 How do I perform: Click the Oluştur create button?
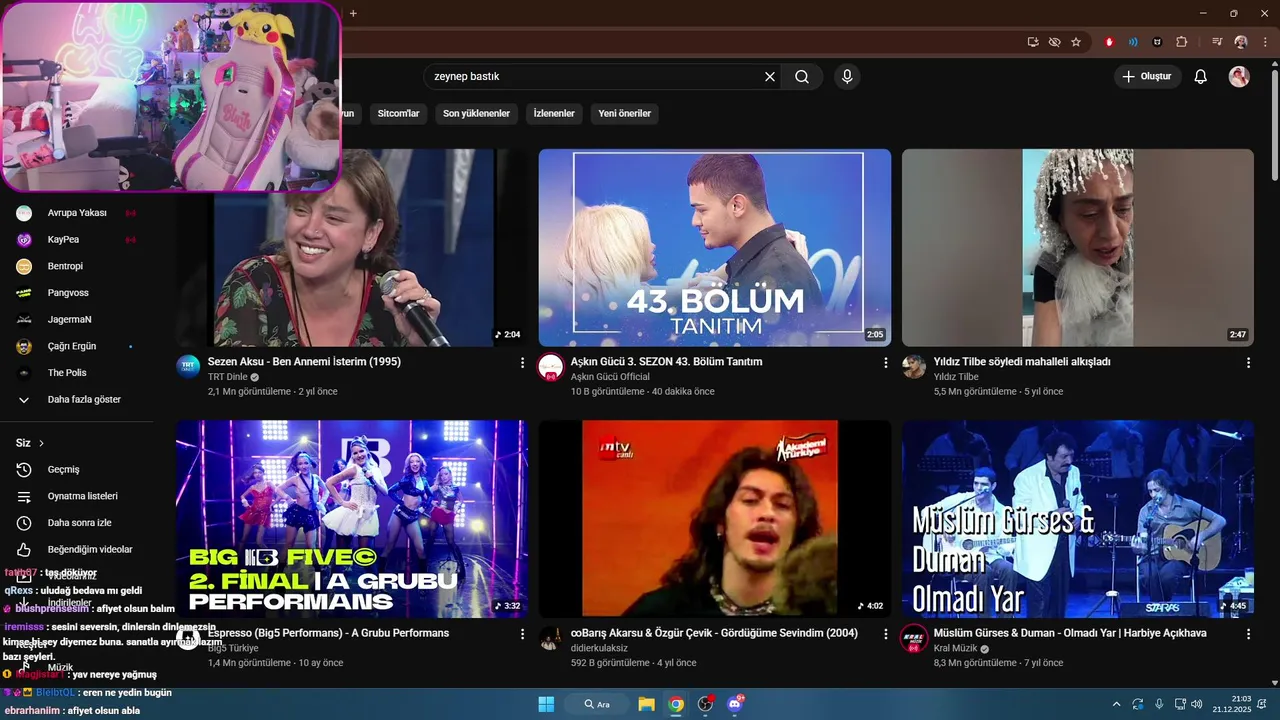click(1147, 77)
